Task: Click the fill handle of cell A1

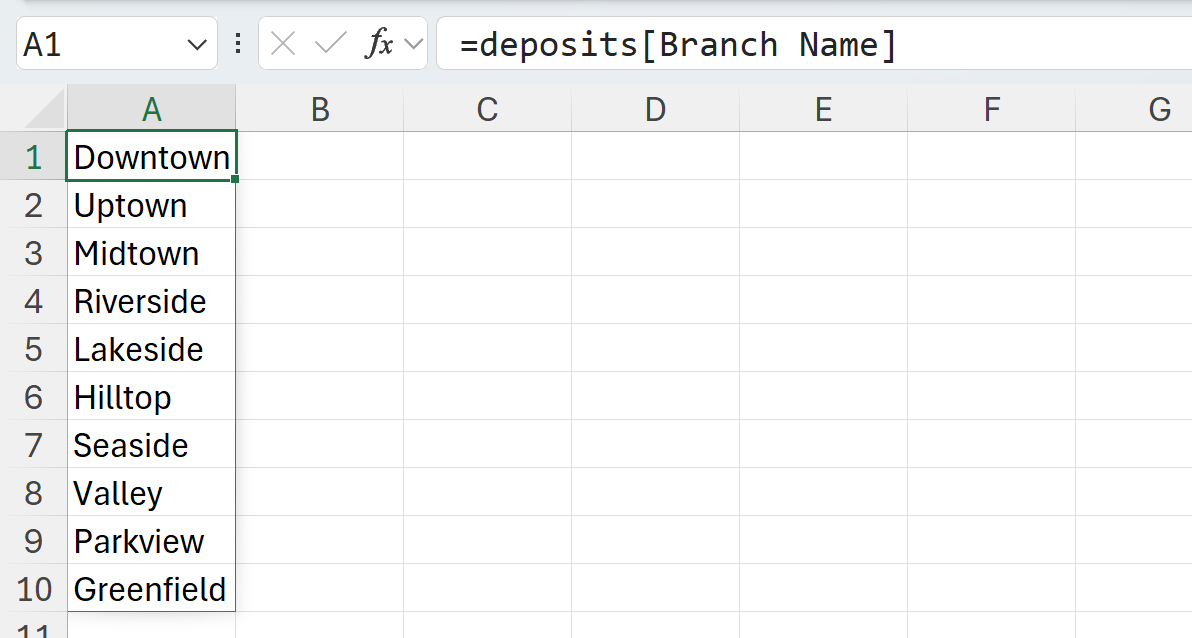Action: pos(235,180)
